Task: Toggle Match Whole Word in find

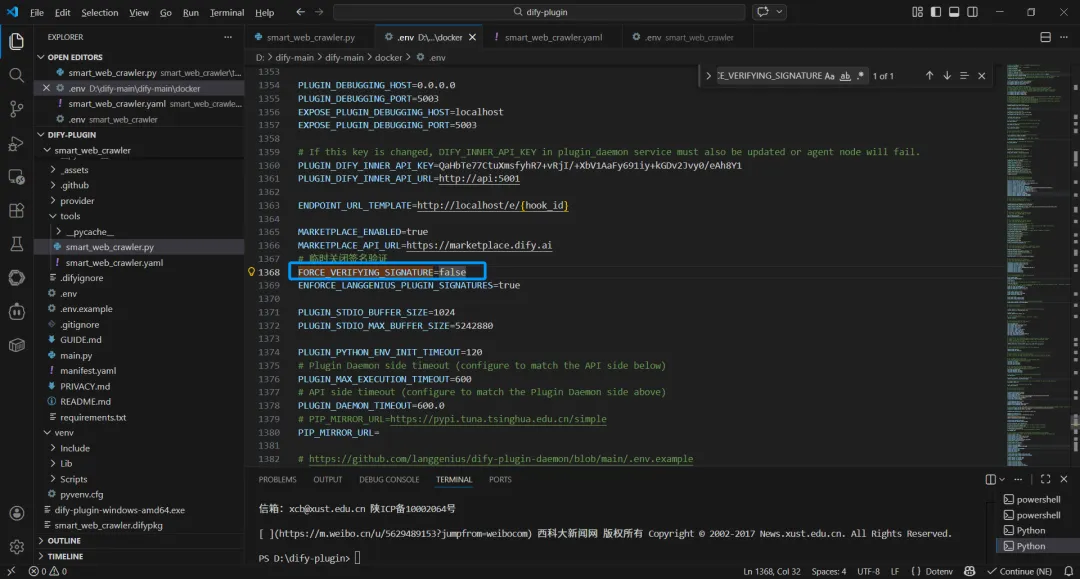Action: pos(845,76)
